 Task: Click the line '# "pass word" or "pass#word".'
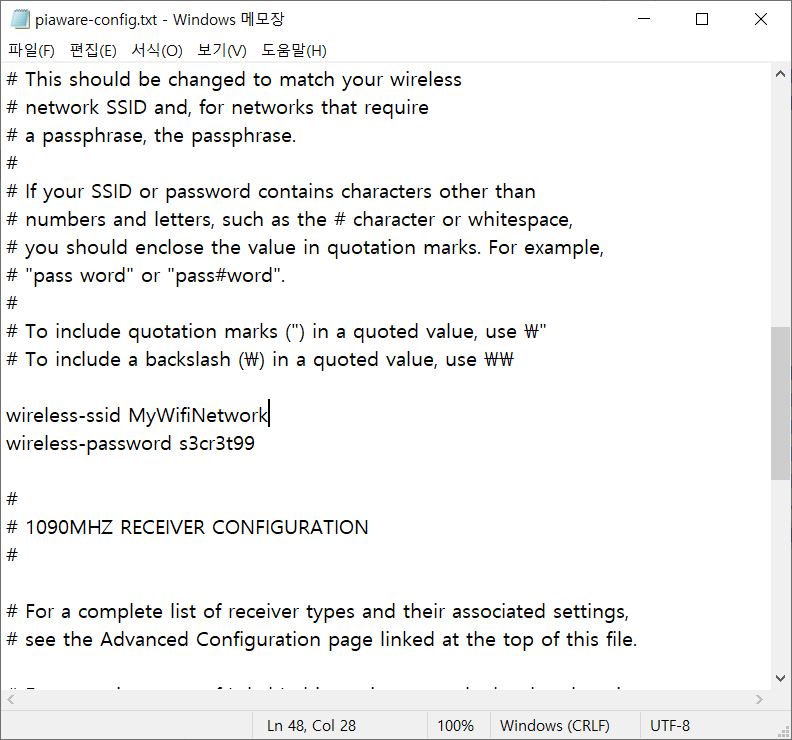[x=145, y=275]
